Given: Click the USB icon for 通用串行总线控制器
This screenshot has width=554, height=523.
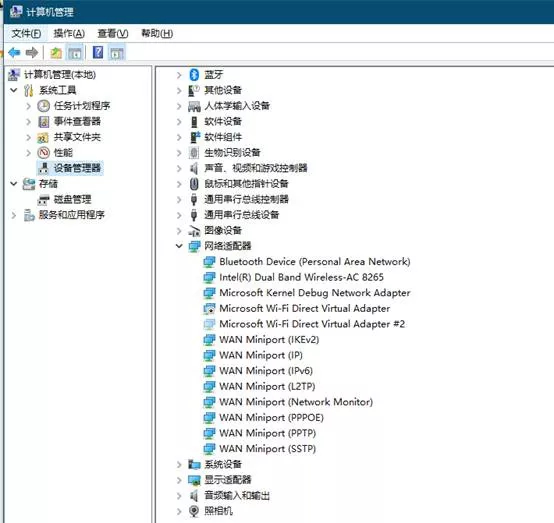Looking at the screenshot, I should (x=194, y=199).
